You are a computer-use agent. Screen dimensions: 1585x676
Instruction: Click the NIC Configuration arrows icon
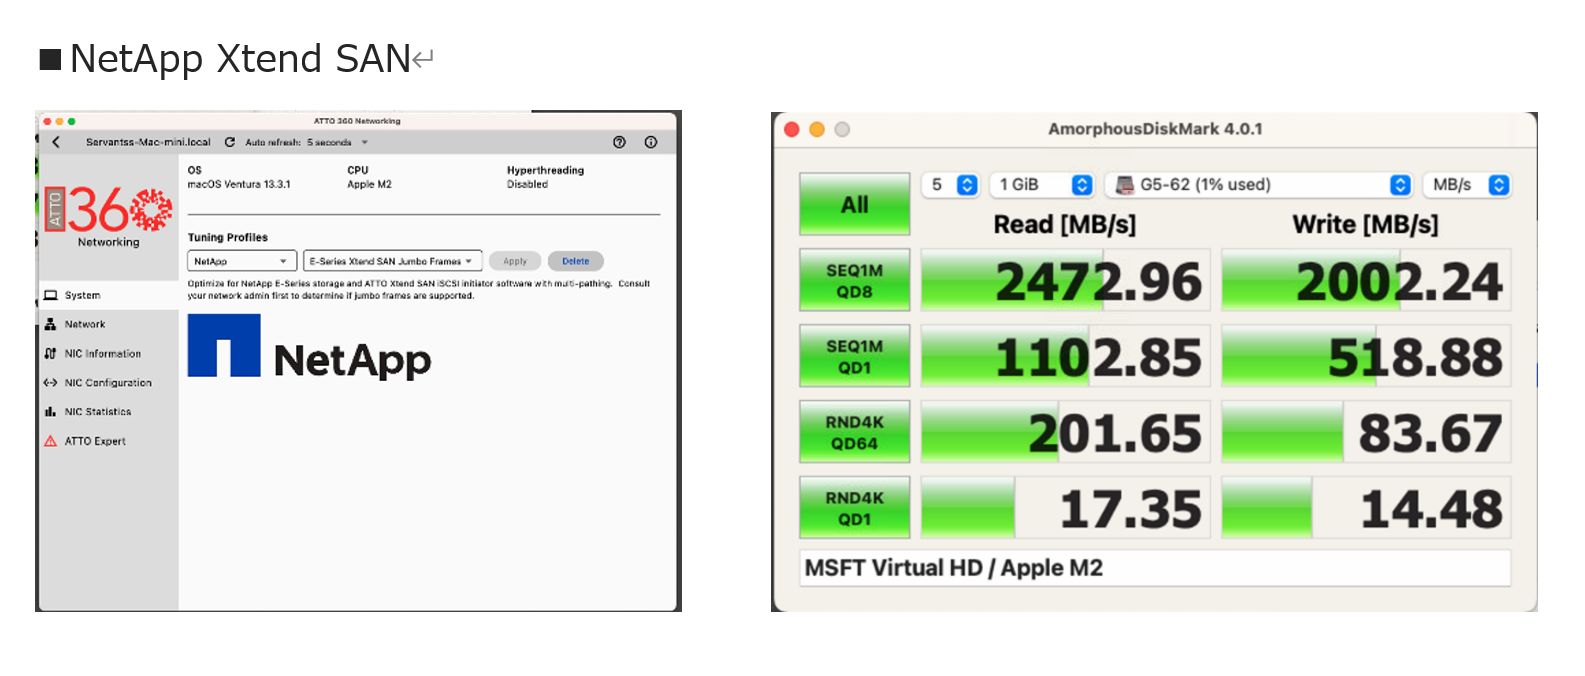point(50,382)
